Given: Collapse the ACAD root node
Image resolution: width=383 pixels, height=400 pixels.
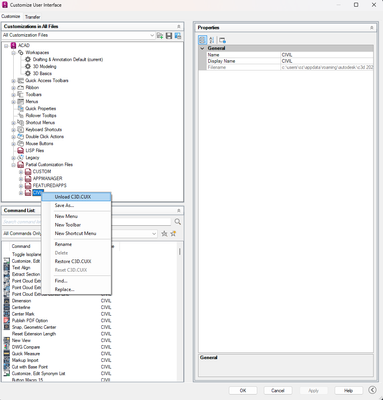Looking at the screenshot, I should [6, 46].
